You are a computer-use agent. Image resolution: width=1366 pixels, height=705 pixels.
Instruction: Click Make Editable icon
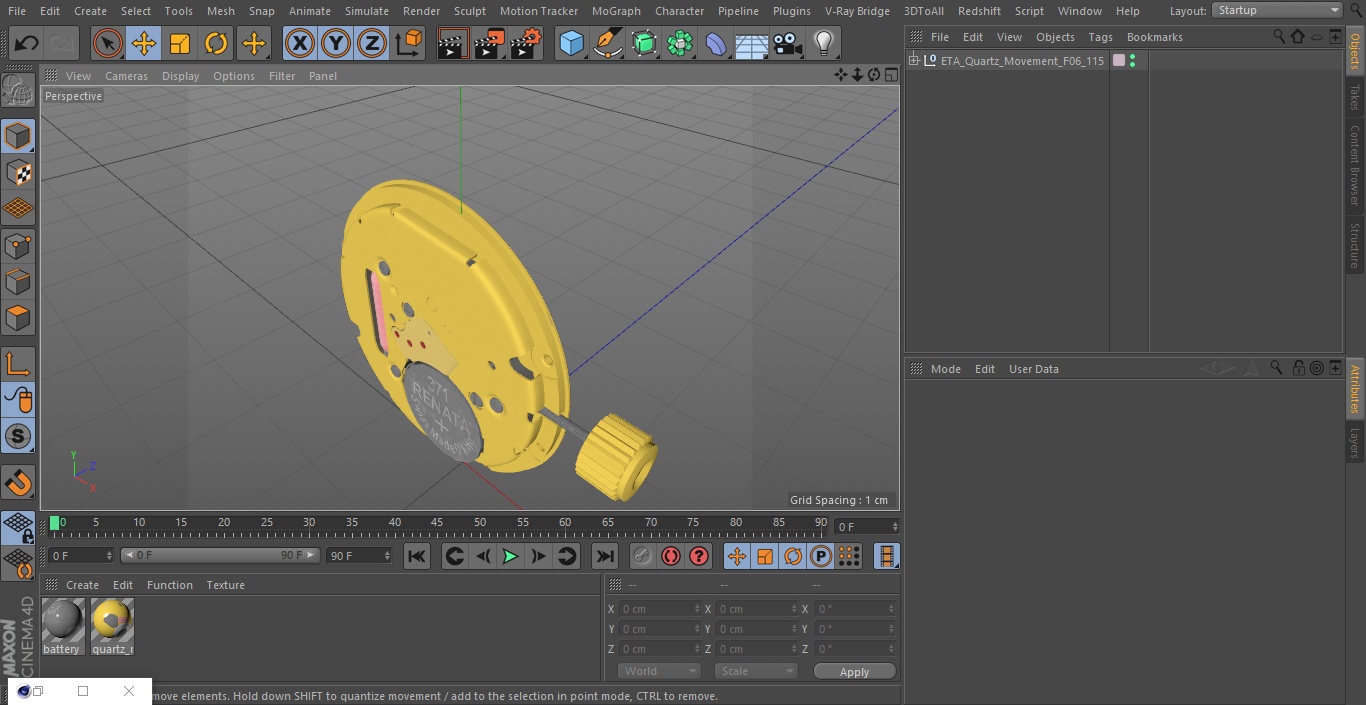[18, 92]
